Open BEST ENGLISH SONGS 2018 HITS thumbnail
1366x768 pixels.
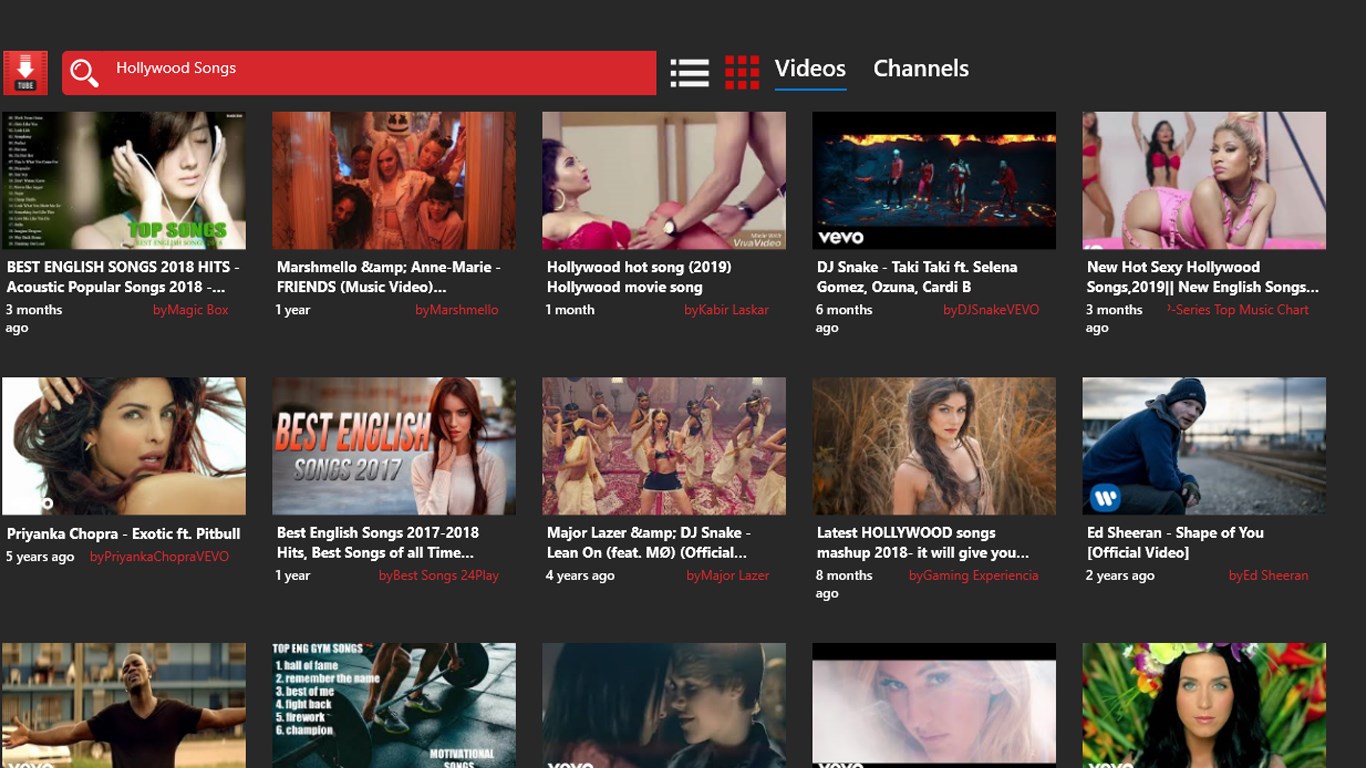(124, 180)
